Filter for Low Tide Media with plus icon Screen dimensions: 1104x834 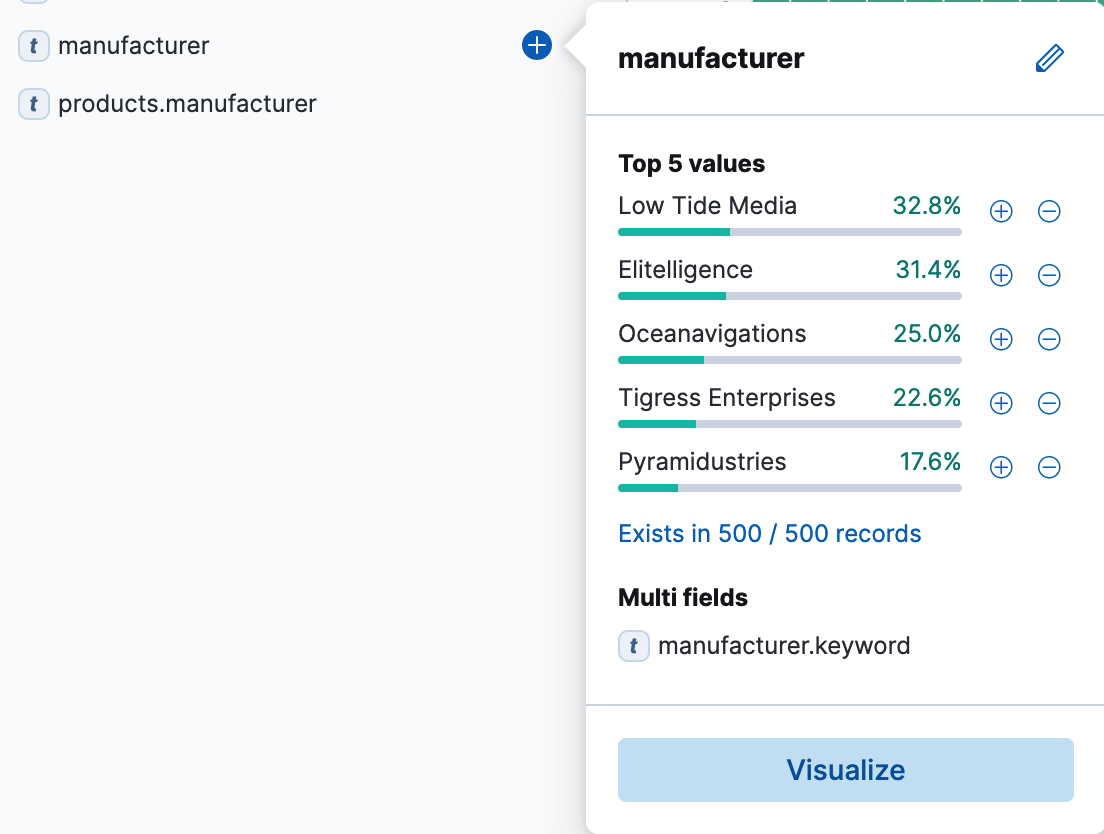coord(1000,211)
